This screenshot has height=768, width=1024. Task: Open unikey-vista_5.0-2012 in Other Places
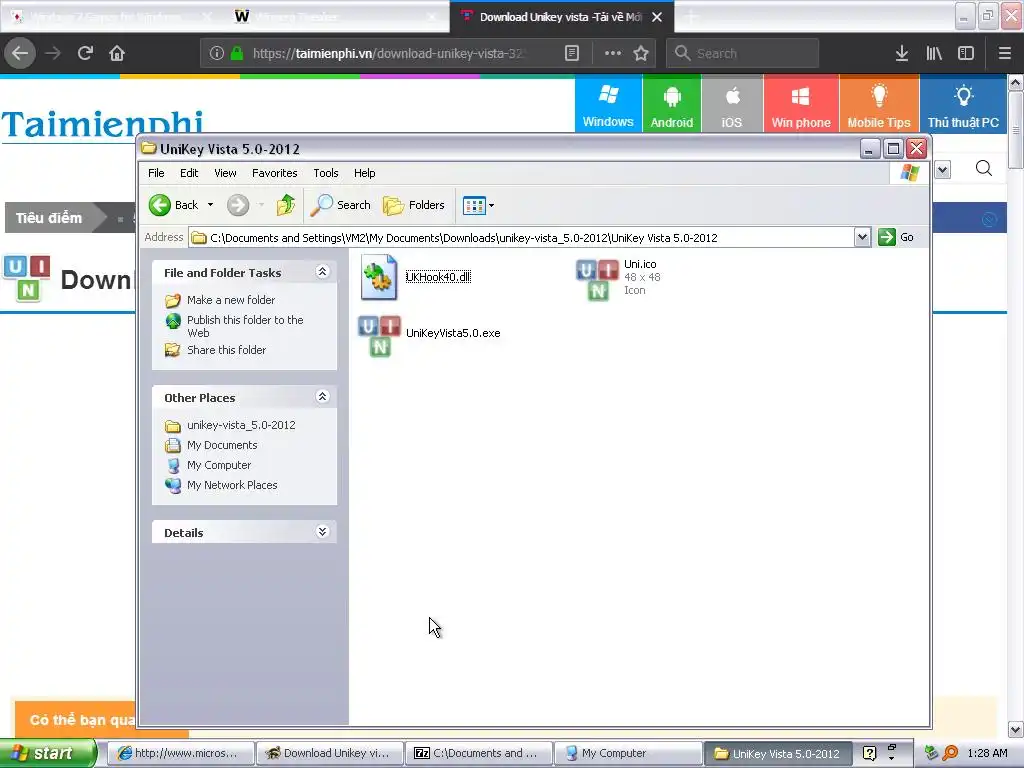coord(241,425)
